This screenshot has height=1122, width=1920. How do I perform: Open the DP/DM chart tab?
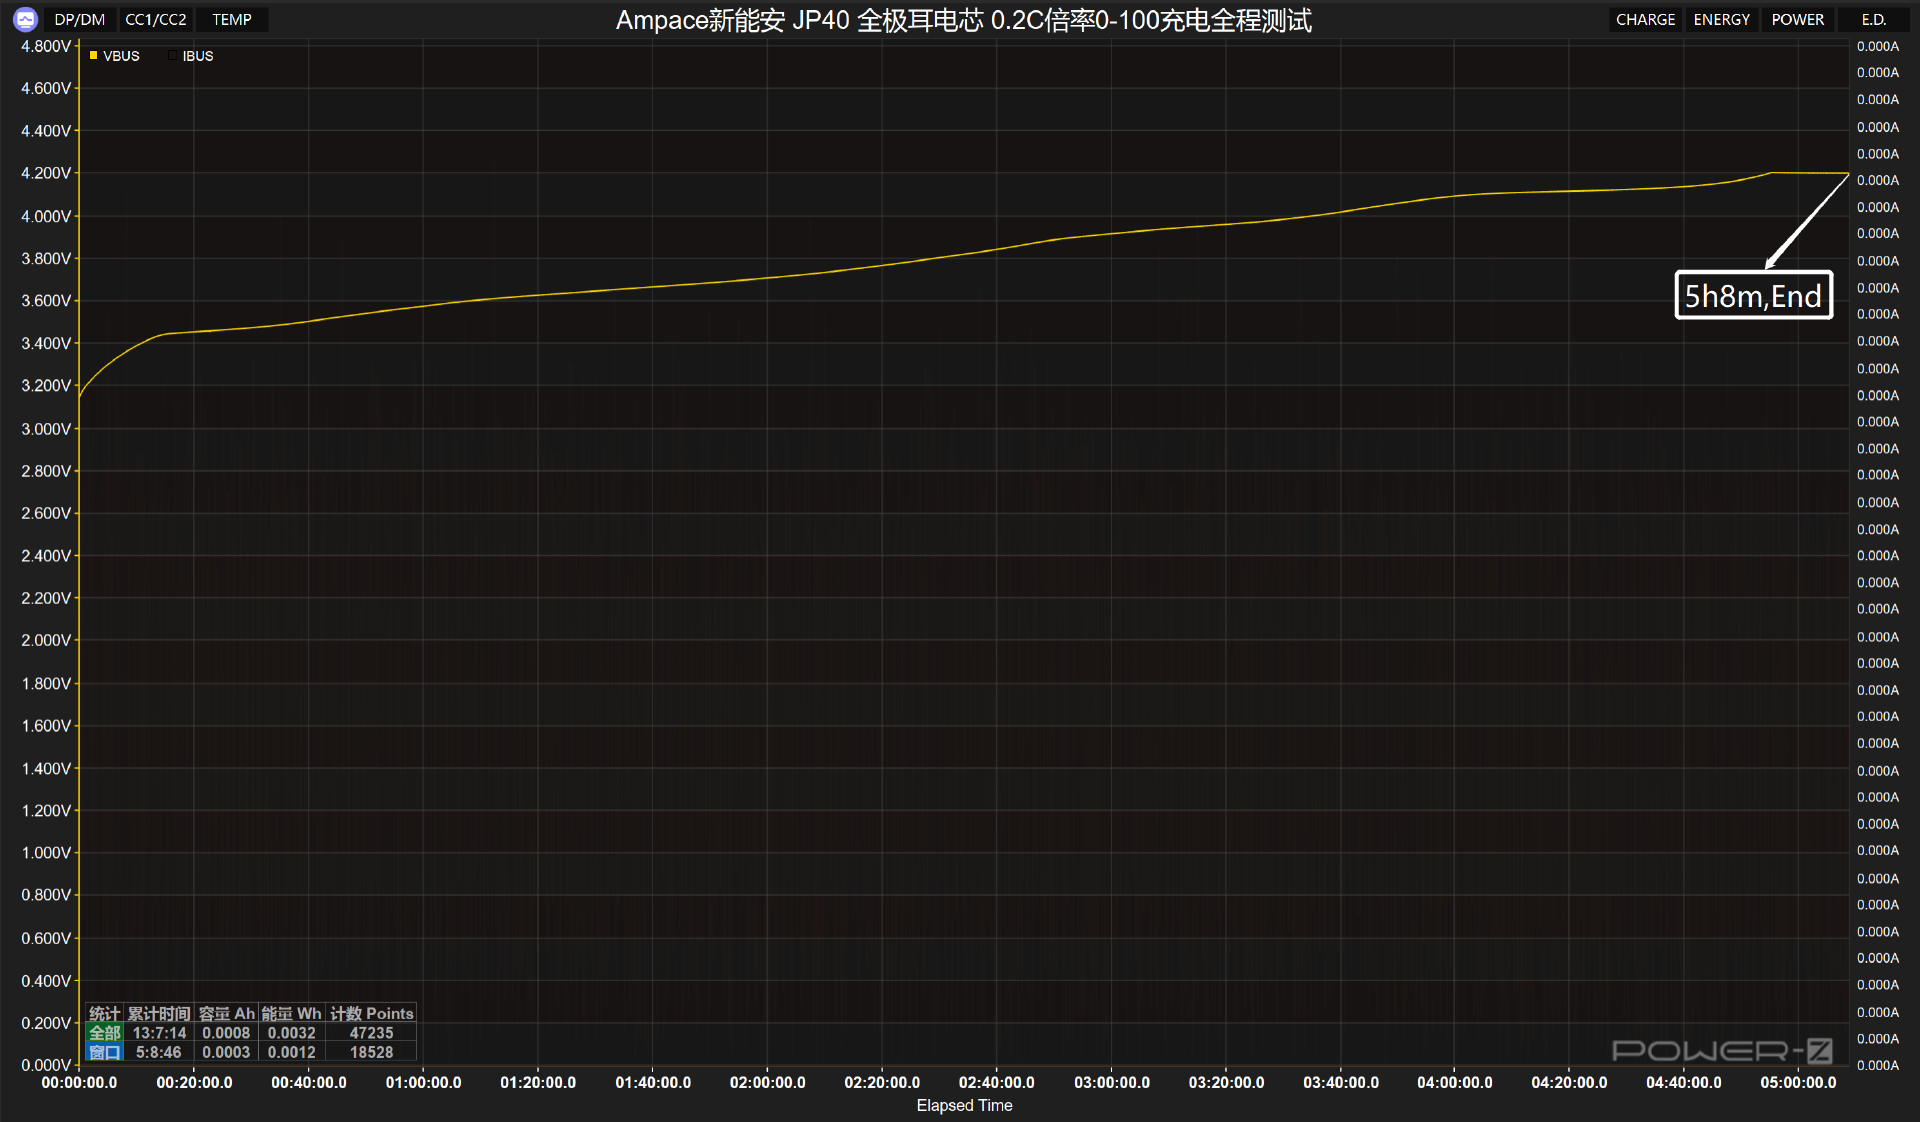pyautogui.click(x=80, y=20)
